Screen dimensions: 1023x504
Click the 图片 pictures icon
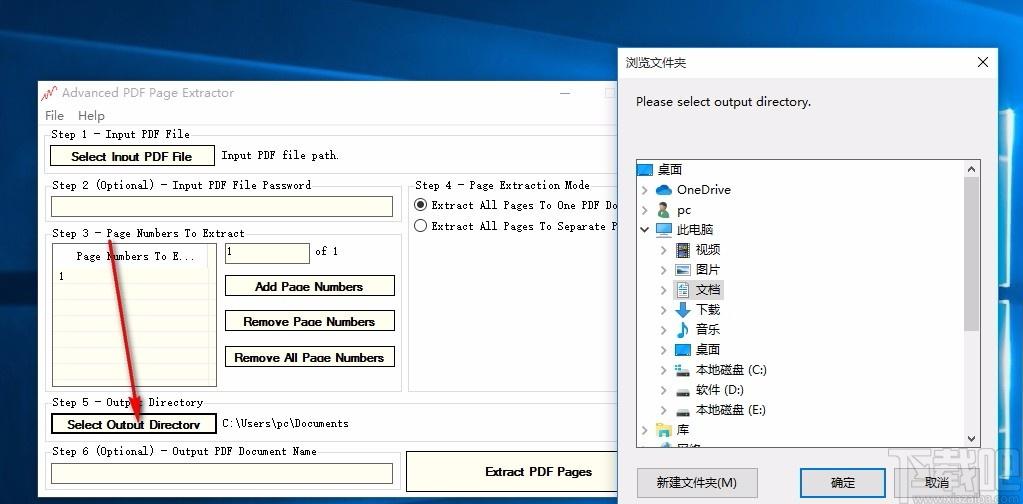682,270
